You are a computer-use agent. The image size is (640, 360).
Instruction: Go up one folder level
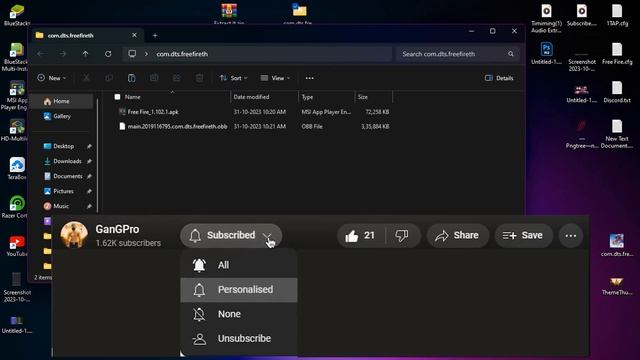click(85, 54)
